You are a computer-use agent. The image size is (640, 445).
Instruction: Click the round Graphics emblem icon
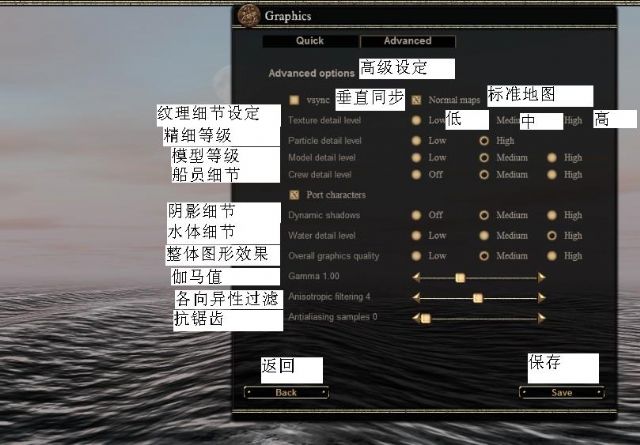point(249,16)
